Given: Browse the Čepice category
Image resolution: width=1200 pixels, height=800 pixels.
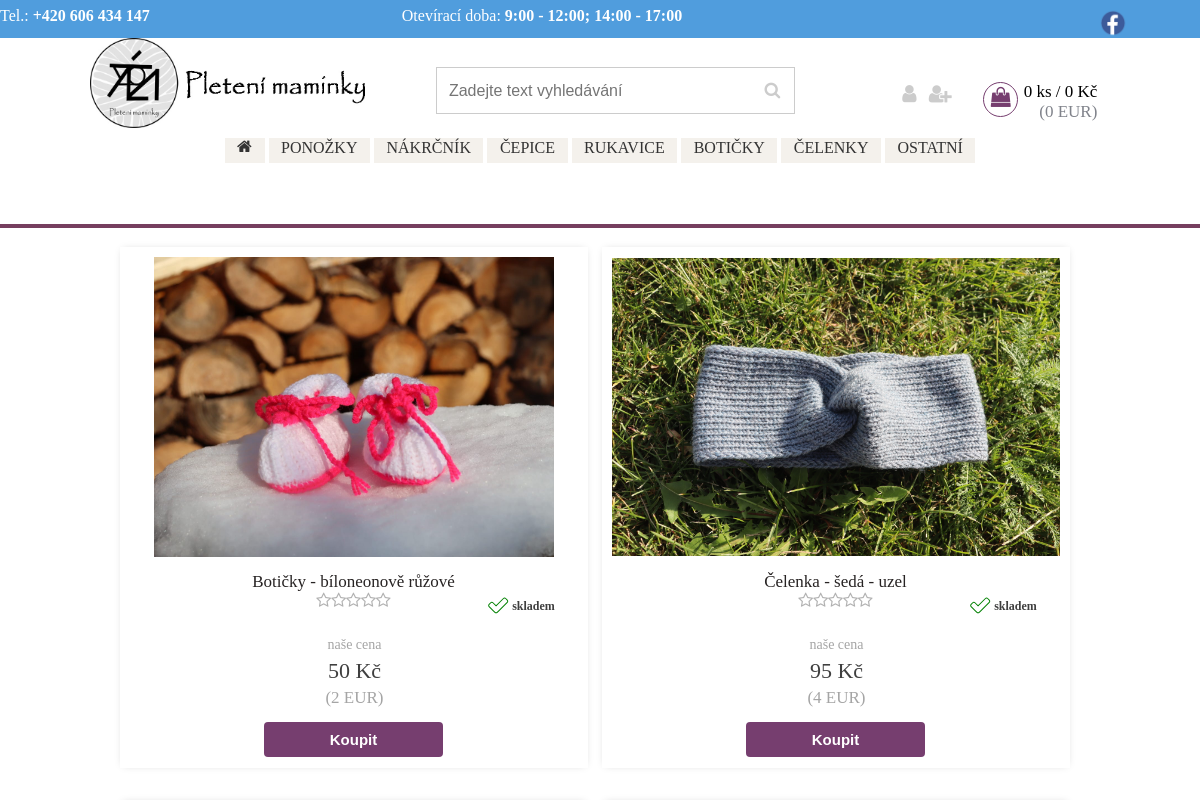Looking at the screenshot, I should (x=527, y=148).
